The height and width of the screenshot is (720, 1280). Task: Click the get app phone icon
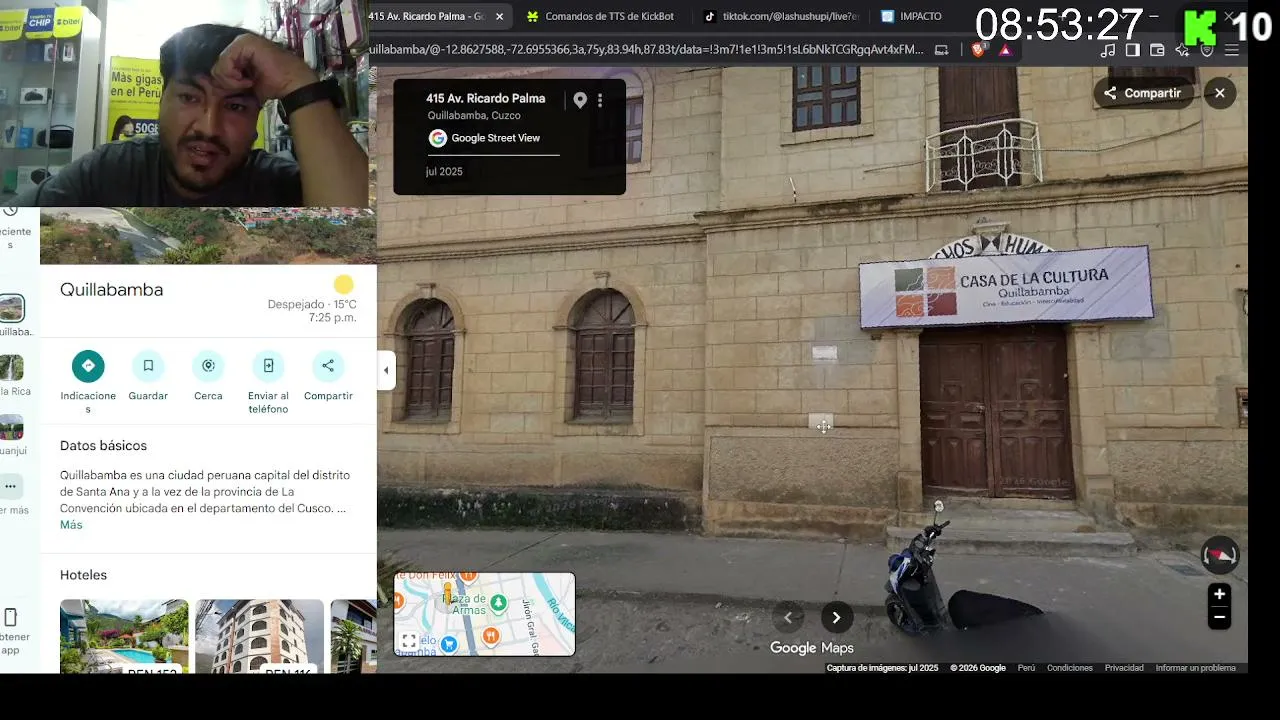tap(11, 617)
